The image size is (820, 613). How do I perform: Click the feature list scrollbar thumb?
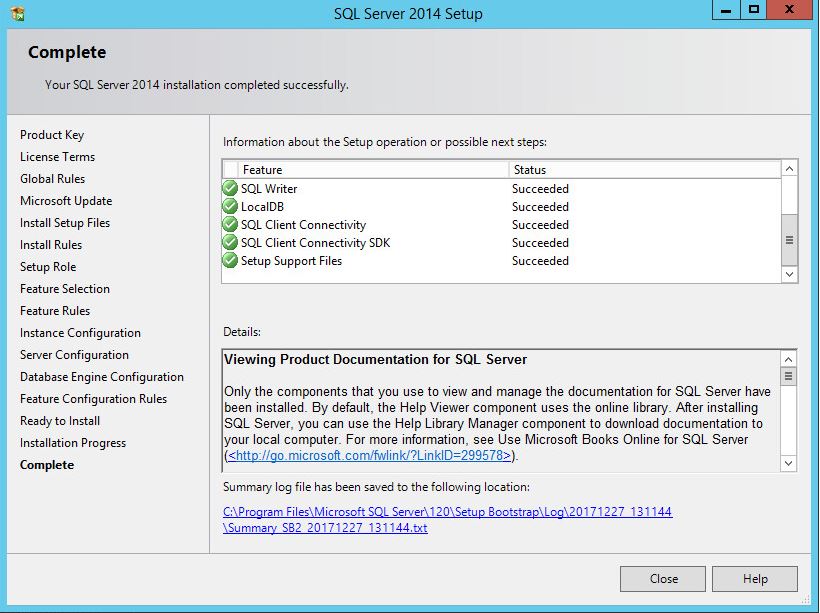790,240
